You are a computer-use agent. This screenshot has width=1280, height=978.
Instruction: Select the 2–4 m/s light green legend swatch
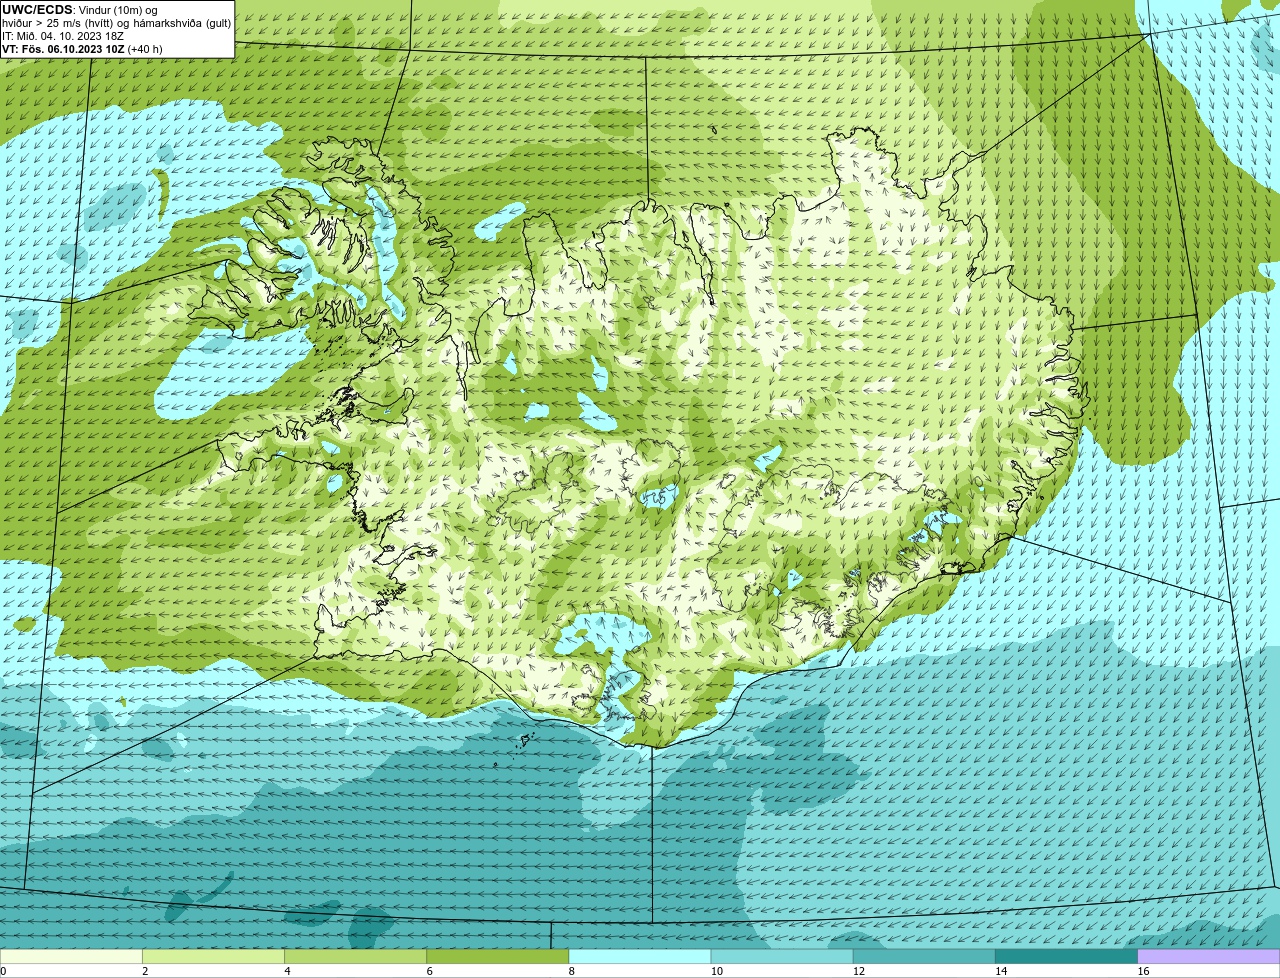tap(213, 956)
